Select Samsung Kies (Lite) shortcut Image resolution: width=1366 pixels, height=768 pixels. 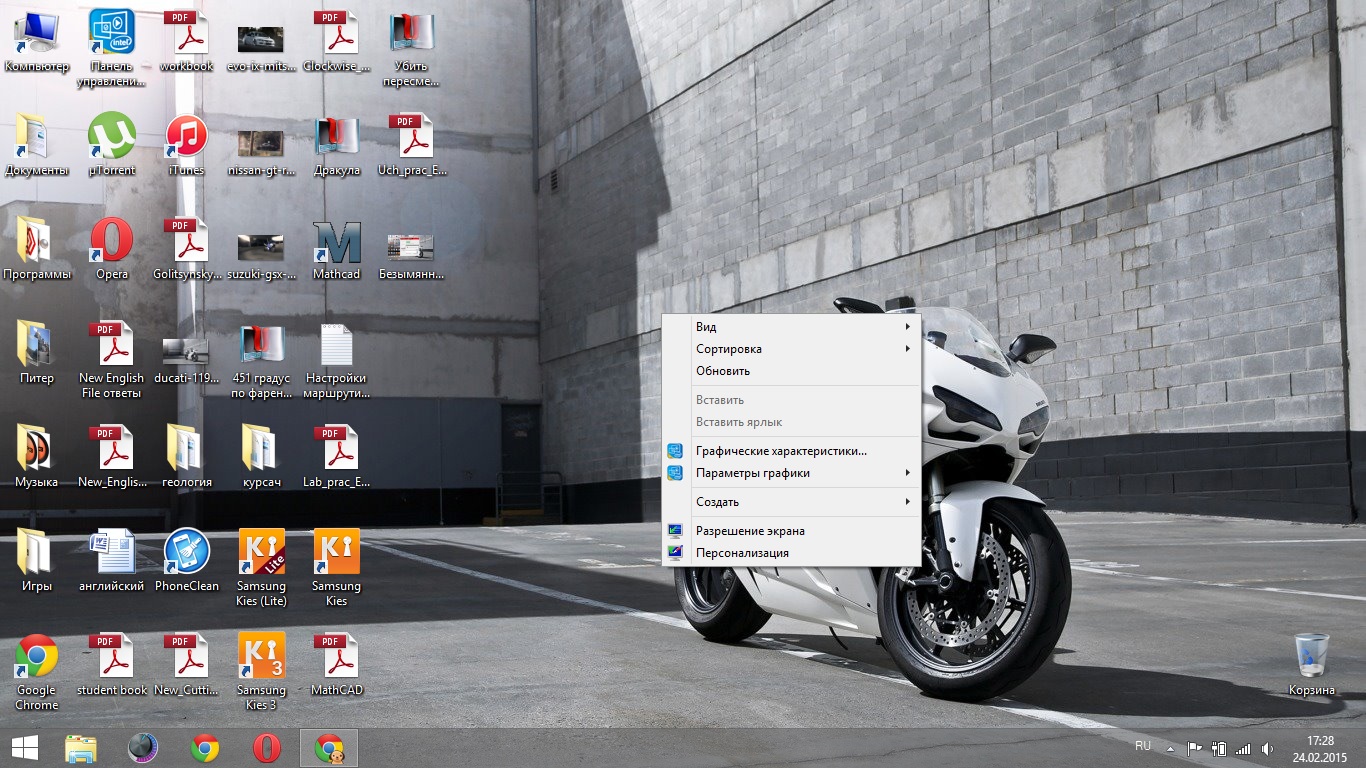[261, 568]
